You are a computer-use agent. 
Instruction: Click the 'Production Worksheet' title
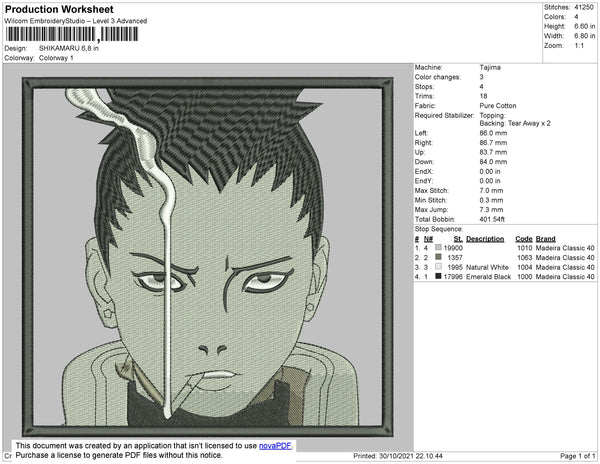59,9
